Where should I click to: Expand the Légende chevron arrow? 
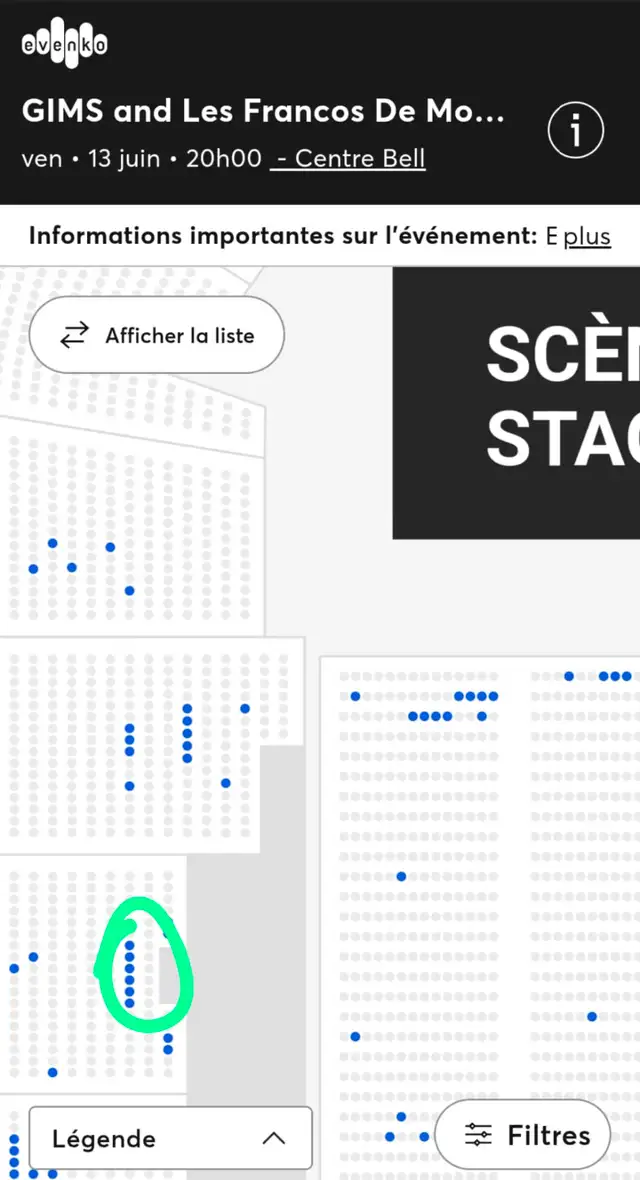(274, 1139)
